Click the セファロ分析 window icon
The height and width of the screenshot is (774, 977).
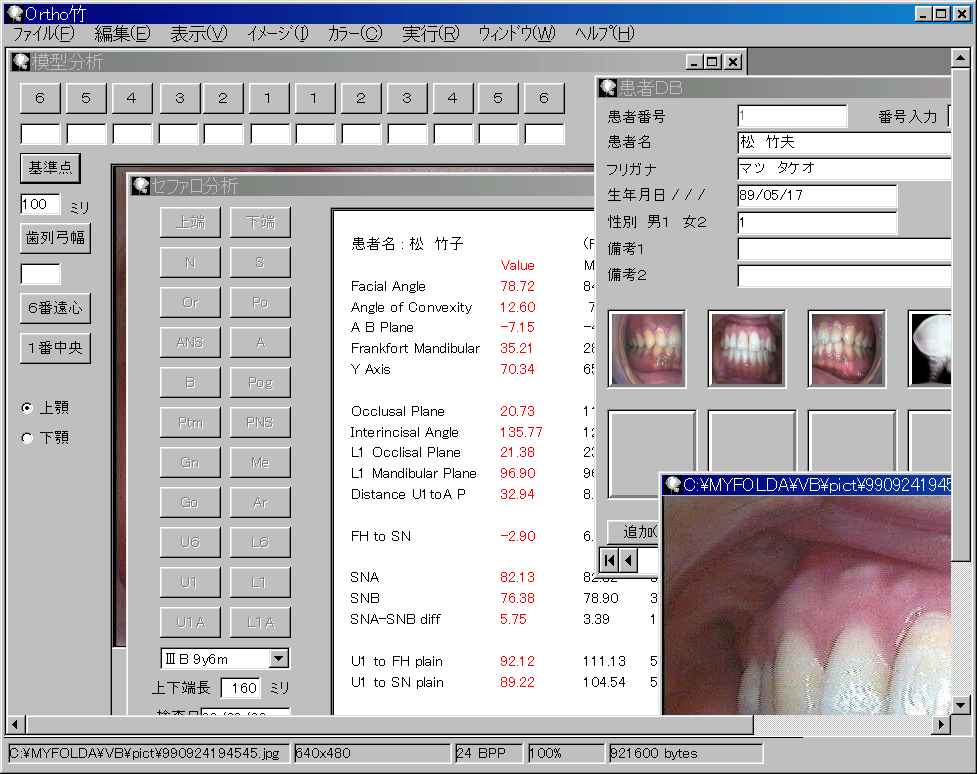pos(140,186)
